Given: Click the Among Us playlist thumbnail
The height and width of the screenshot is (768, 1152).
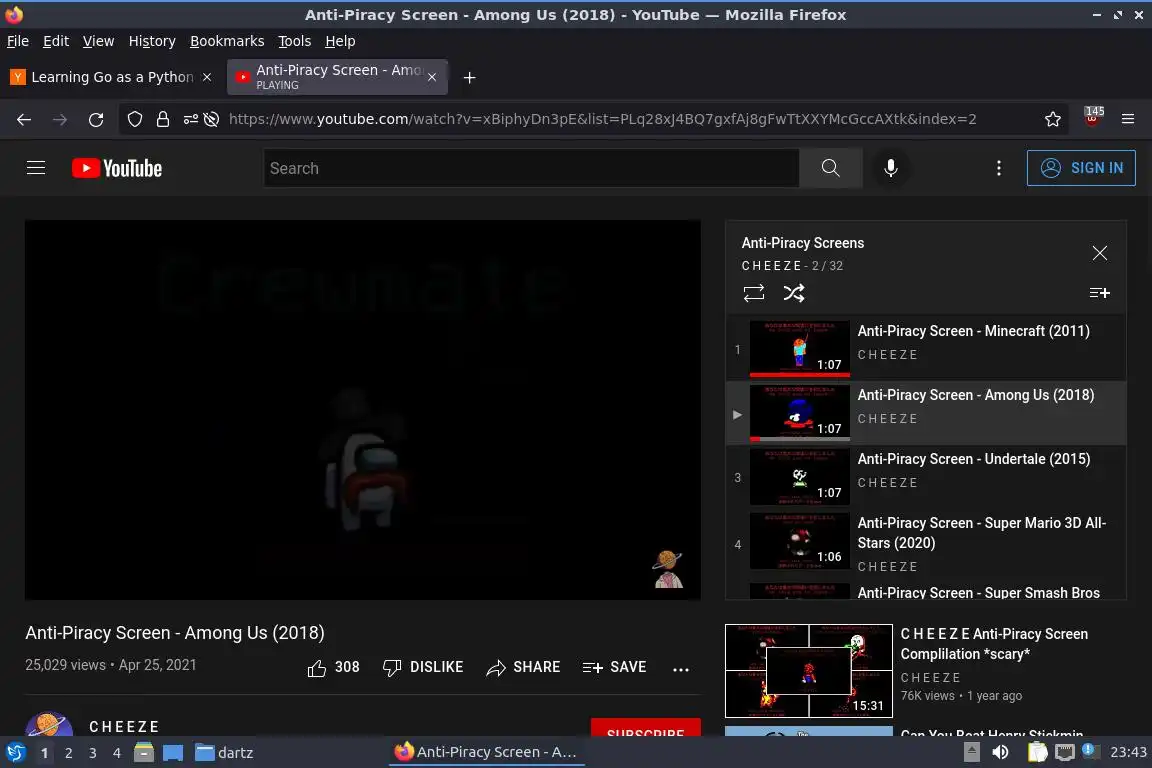Looking at the screenshot, I should click(799, 413).
